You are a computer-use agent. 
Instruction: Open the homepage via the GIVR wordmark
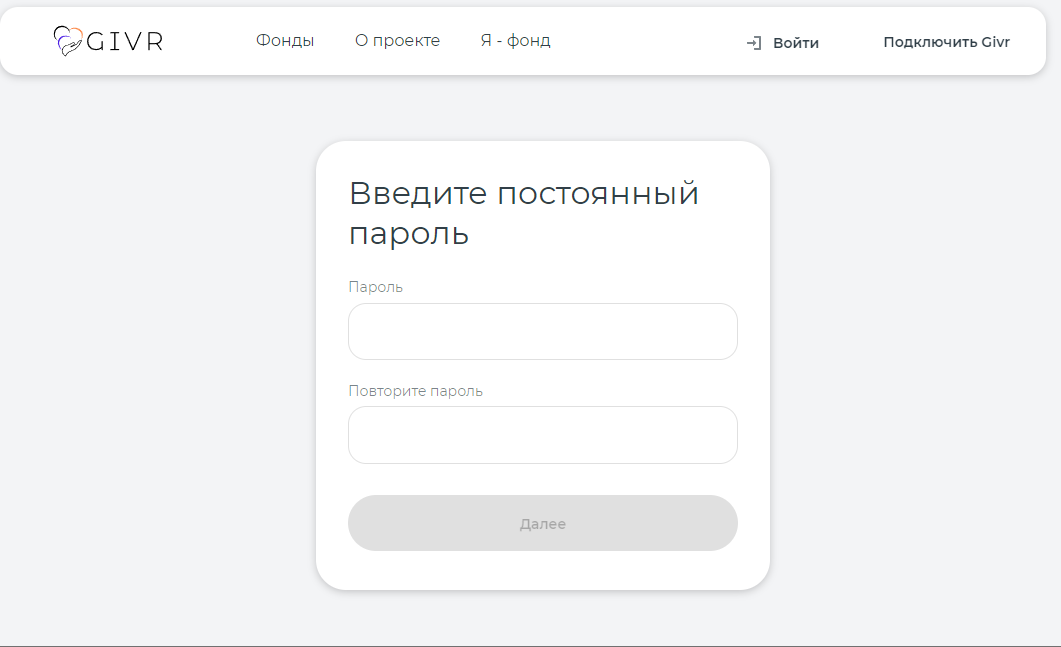coord(125,41)
